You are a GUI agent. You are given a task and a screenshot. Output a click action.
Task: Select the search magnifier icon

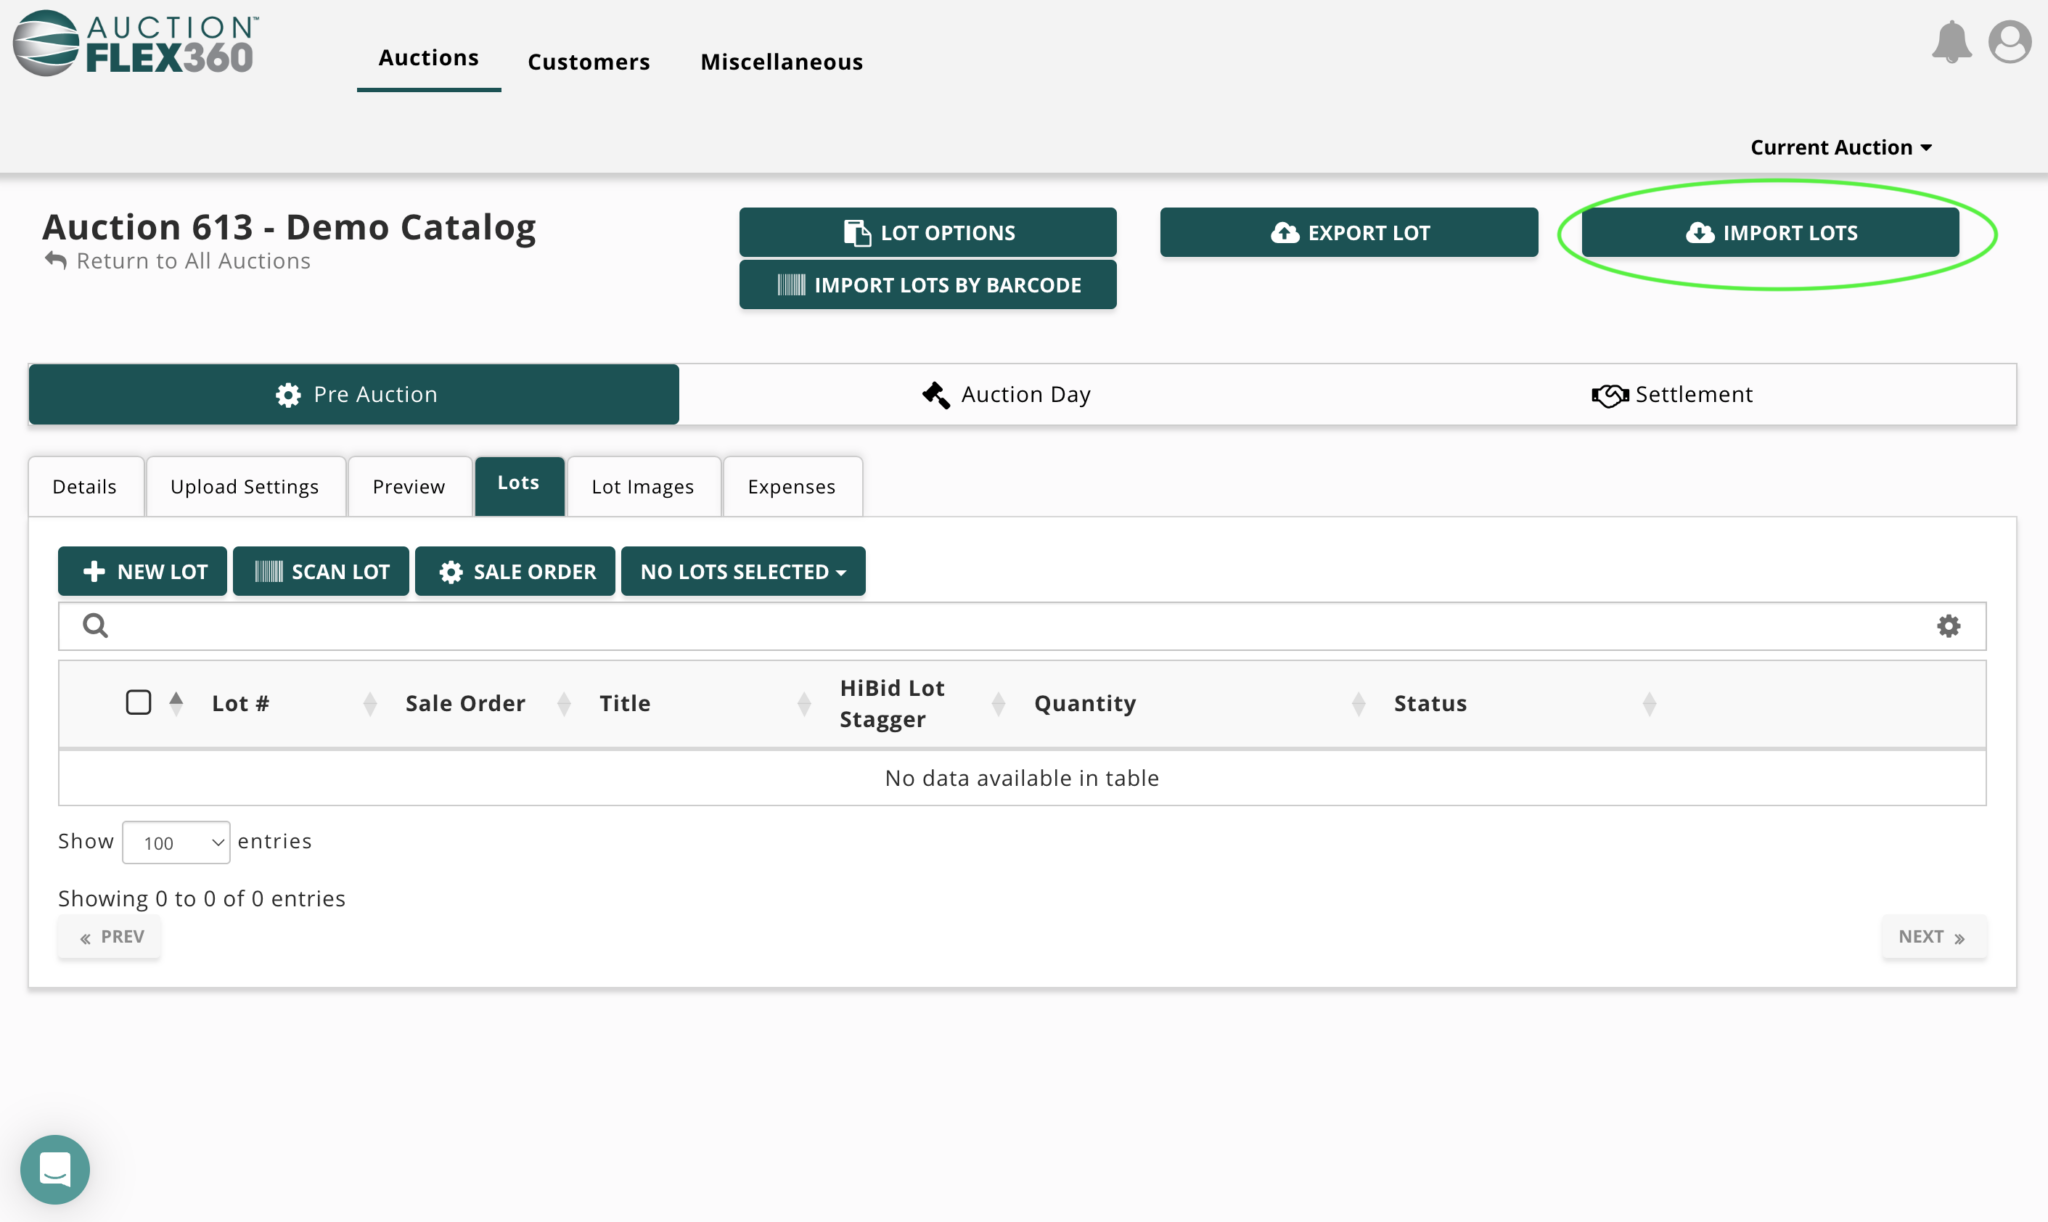pos(95,625)
